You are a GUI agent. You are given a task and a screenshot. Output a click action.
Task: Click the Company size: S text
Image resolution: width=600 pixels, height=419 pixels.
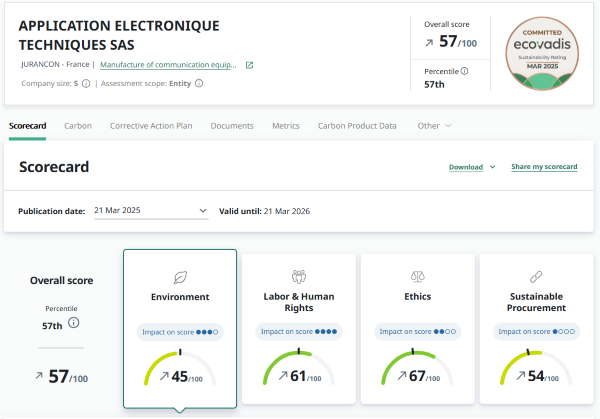[x=50, y=83]
